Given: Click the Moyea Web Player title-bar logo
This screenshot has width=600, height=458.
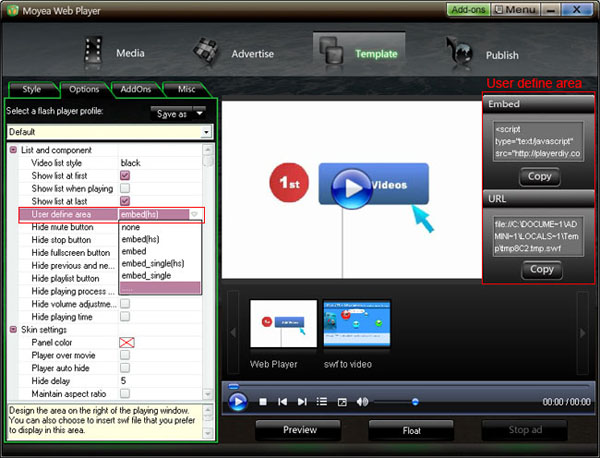Looking at the screenshot, I should click(x=12, y=10).
